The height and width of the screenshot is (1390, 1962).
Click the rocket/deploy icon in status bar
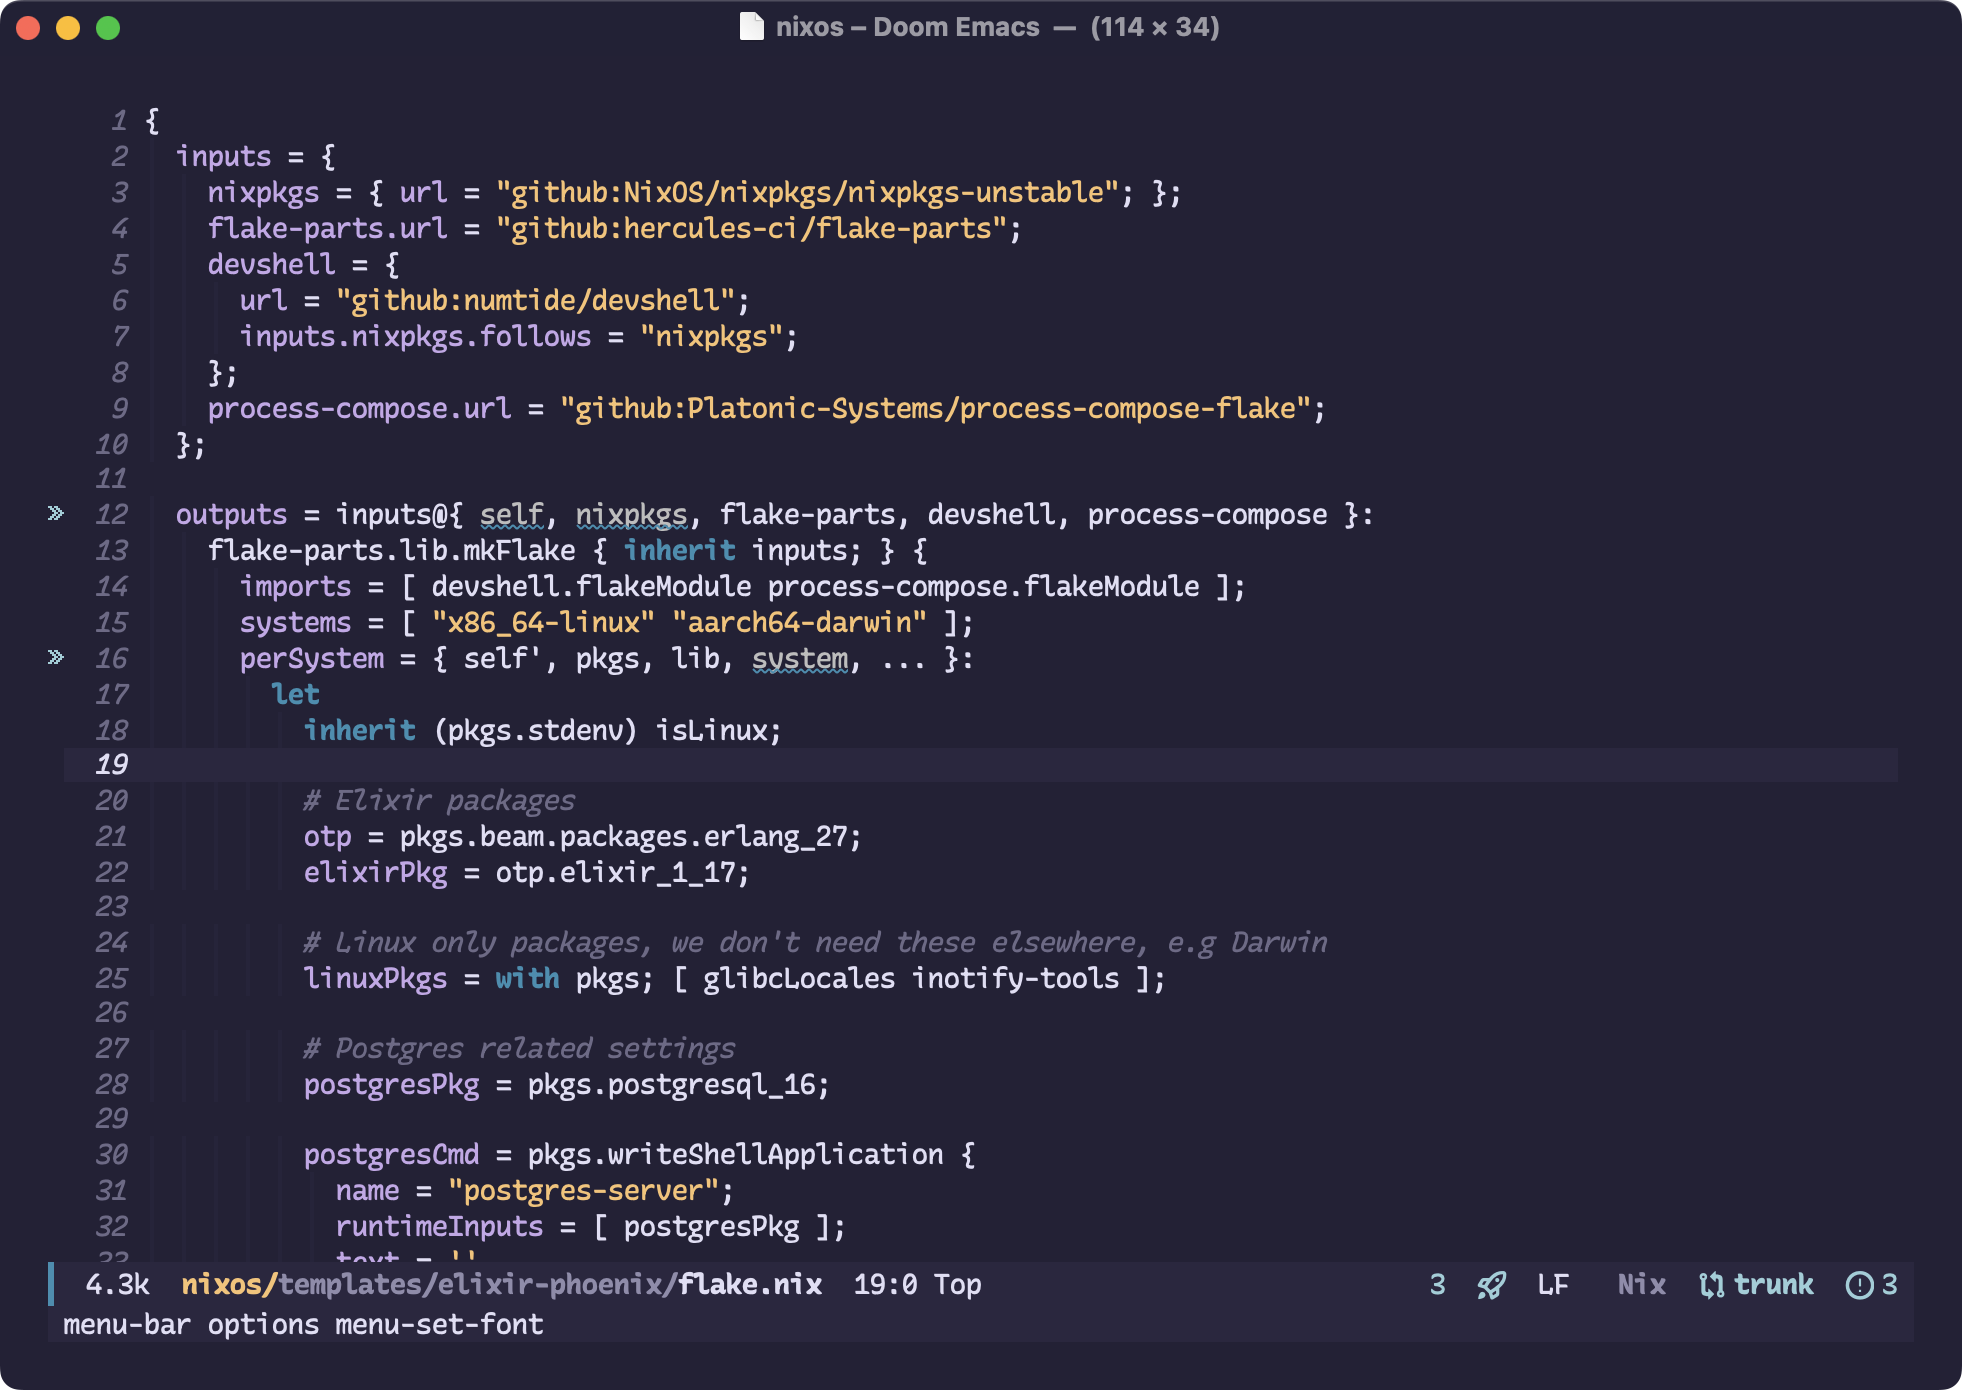1488,1285
